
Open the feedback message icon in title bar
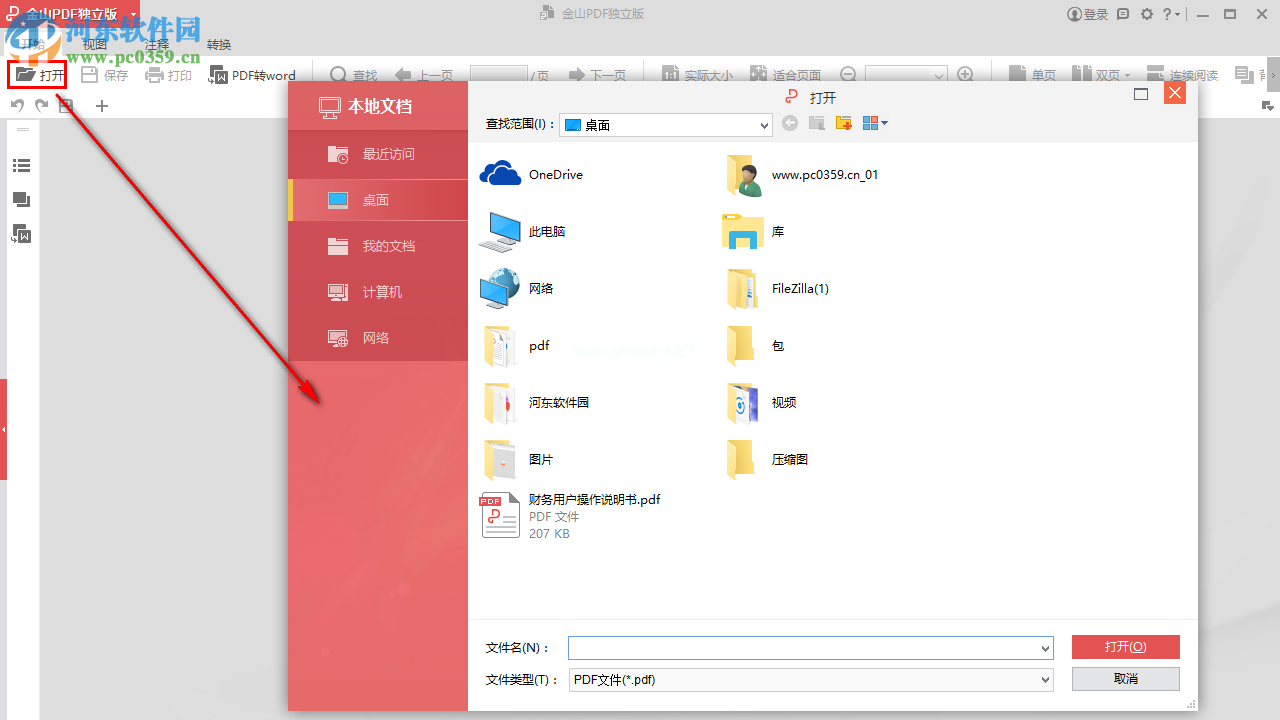coord(1123,14)
